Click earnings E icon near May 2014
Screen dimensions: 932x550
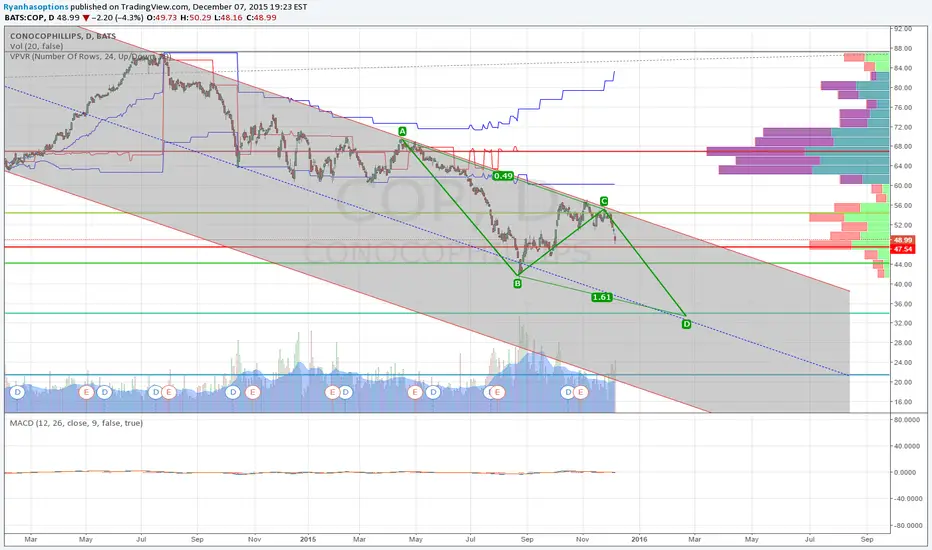86,392
